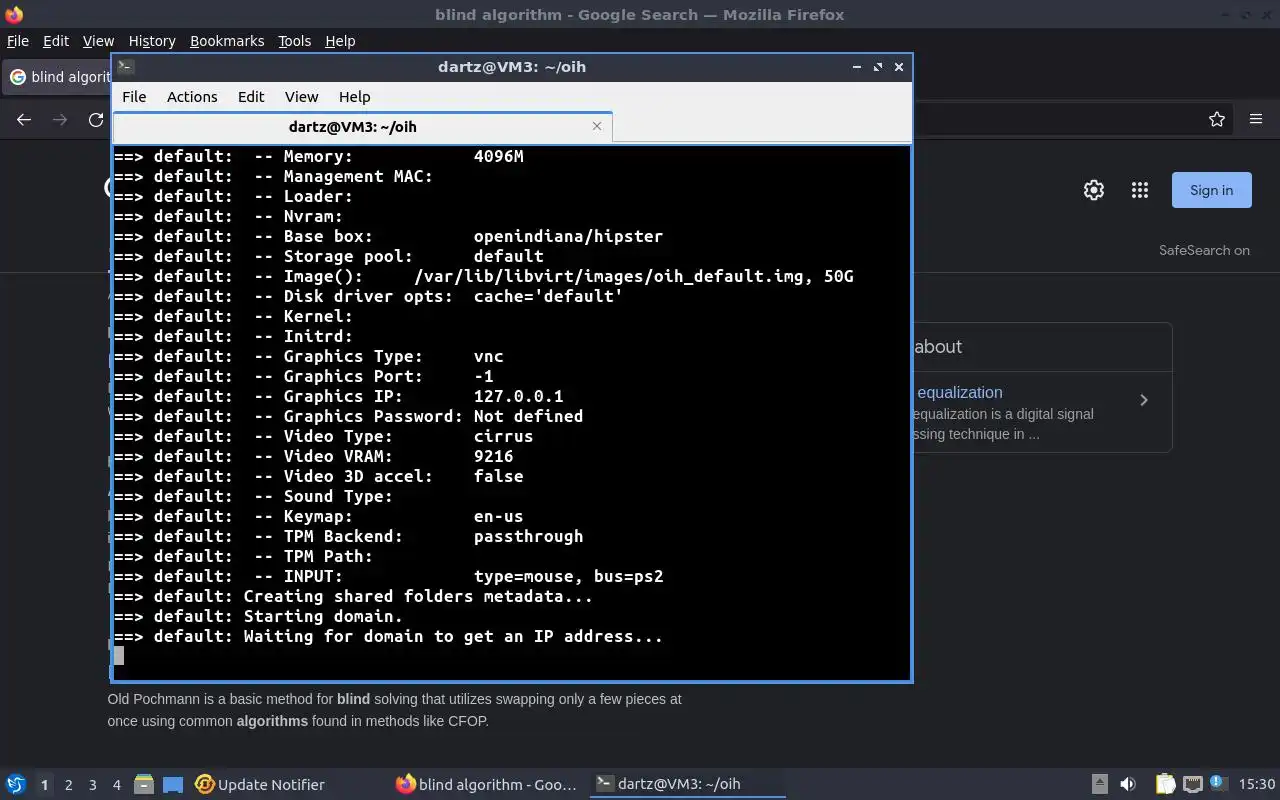Click the terminal icon in the title bar

tap(125, 67)
